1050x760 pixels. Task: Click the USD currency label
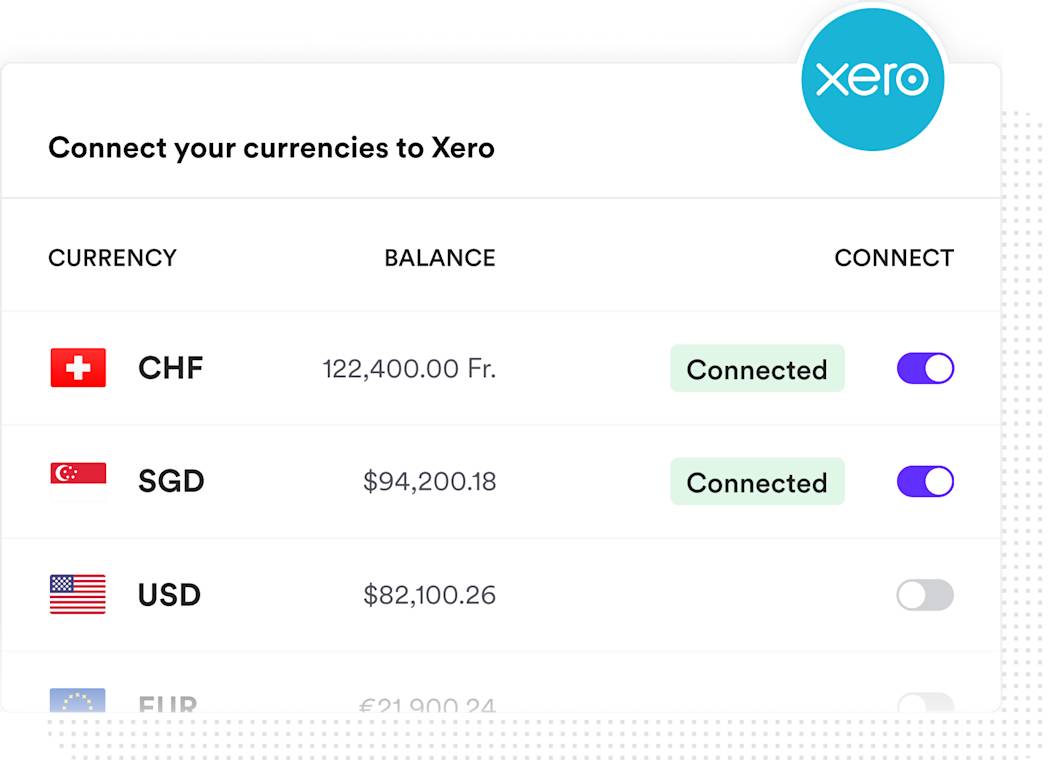tap(168, 595)
